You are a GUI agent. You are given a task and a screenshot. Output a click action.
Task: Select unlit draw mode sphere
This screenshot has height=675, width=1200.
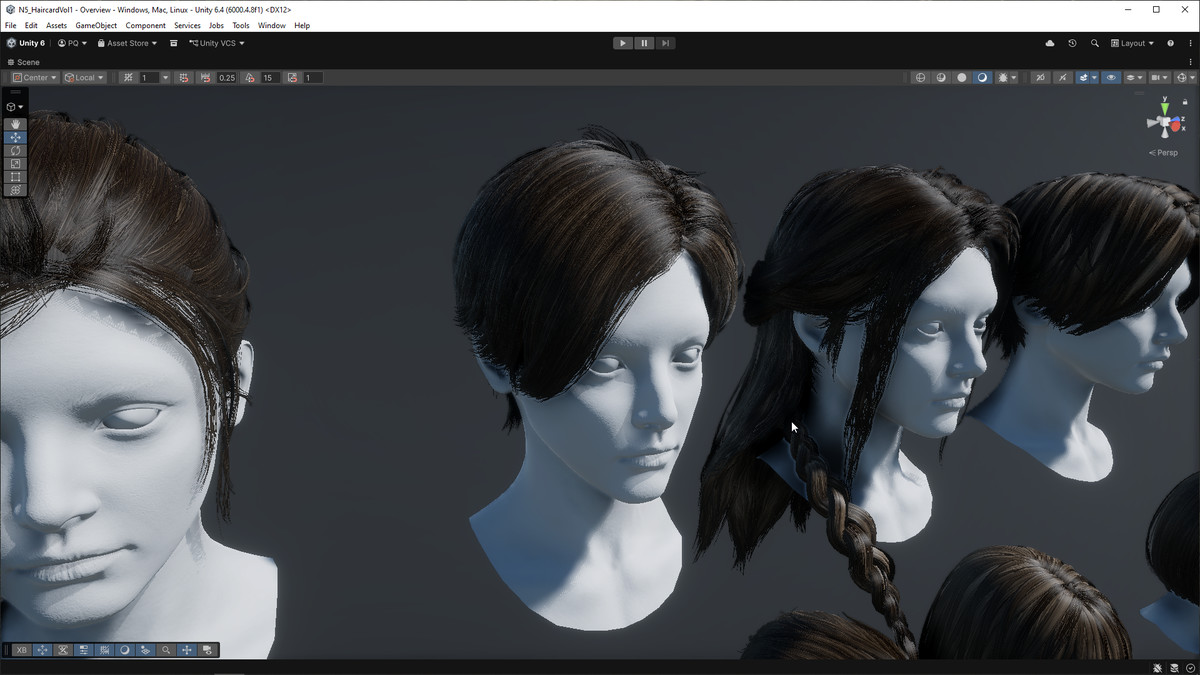(x=962, y=77)
